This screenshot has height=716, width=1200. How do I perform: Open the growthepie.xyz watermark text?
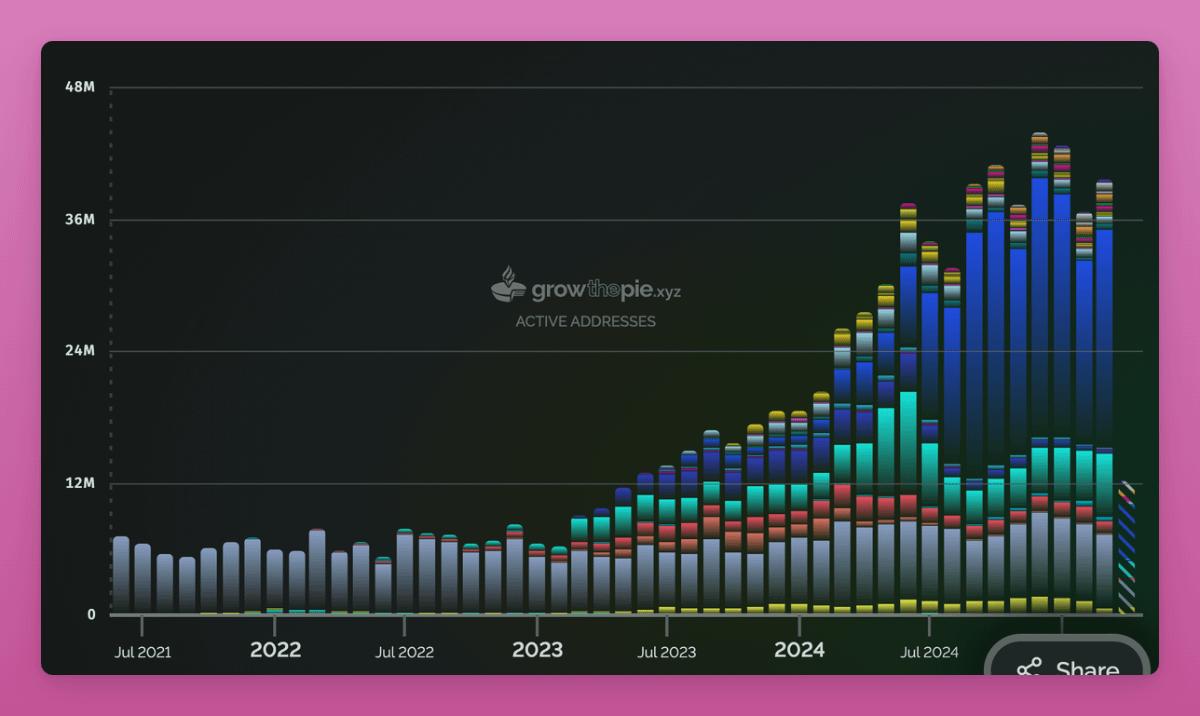pyautogui.click(x=605, y=291)
